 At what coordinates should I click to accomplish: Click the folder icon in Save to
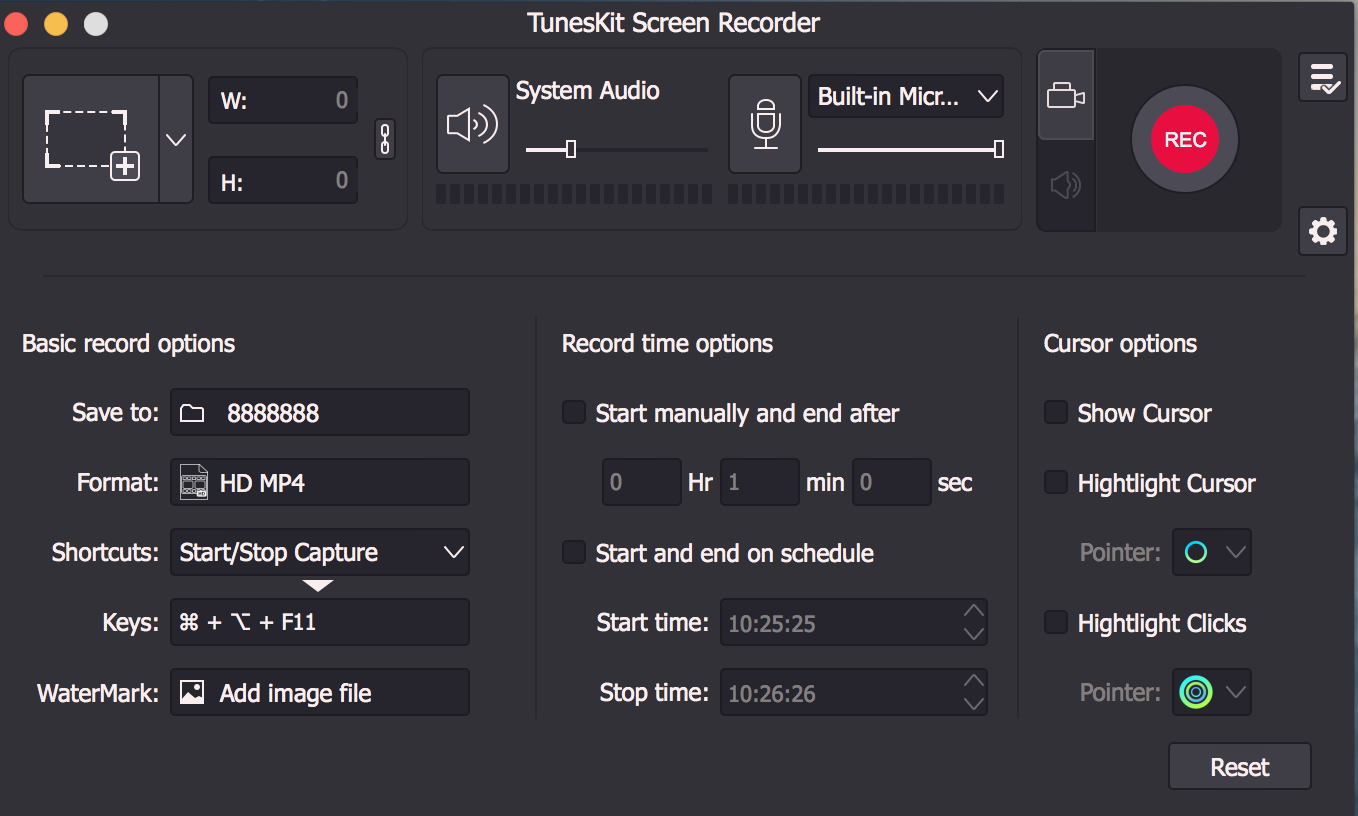pos(192,413)
